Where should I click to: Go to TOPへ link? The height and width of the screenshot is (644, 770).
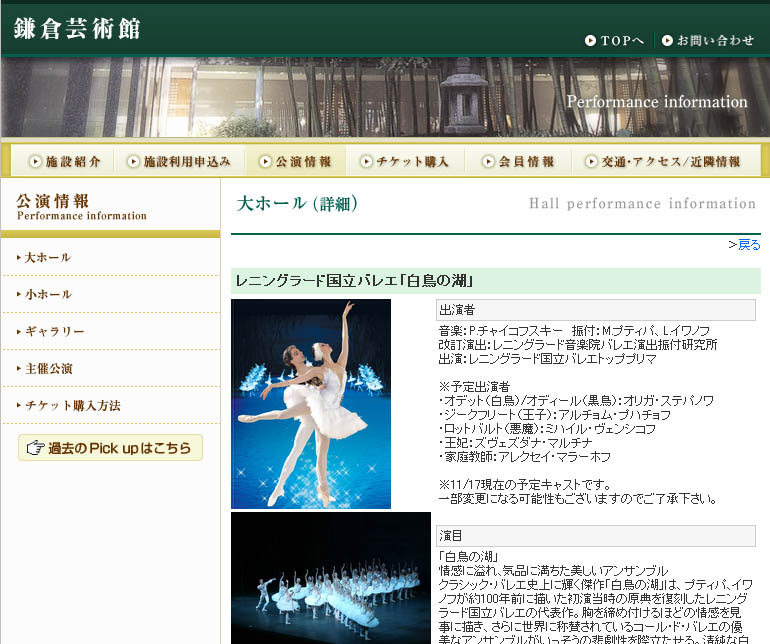click(x=614, y=41)
